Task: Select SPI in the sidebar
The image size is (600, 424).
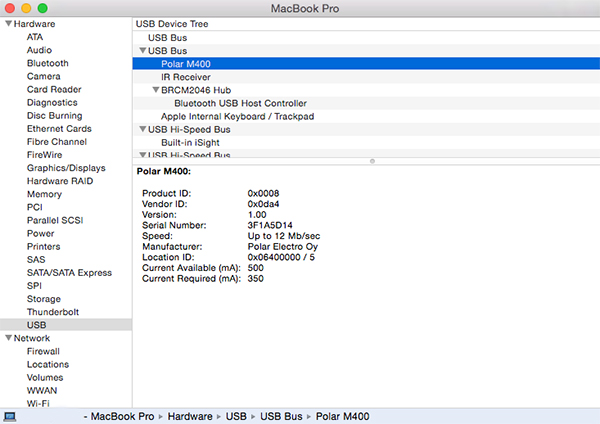Action: click(x=34, y=285)
